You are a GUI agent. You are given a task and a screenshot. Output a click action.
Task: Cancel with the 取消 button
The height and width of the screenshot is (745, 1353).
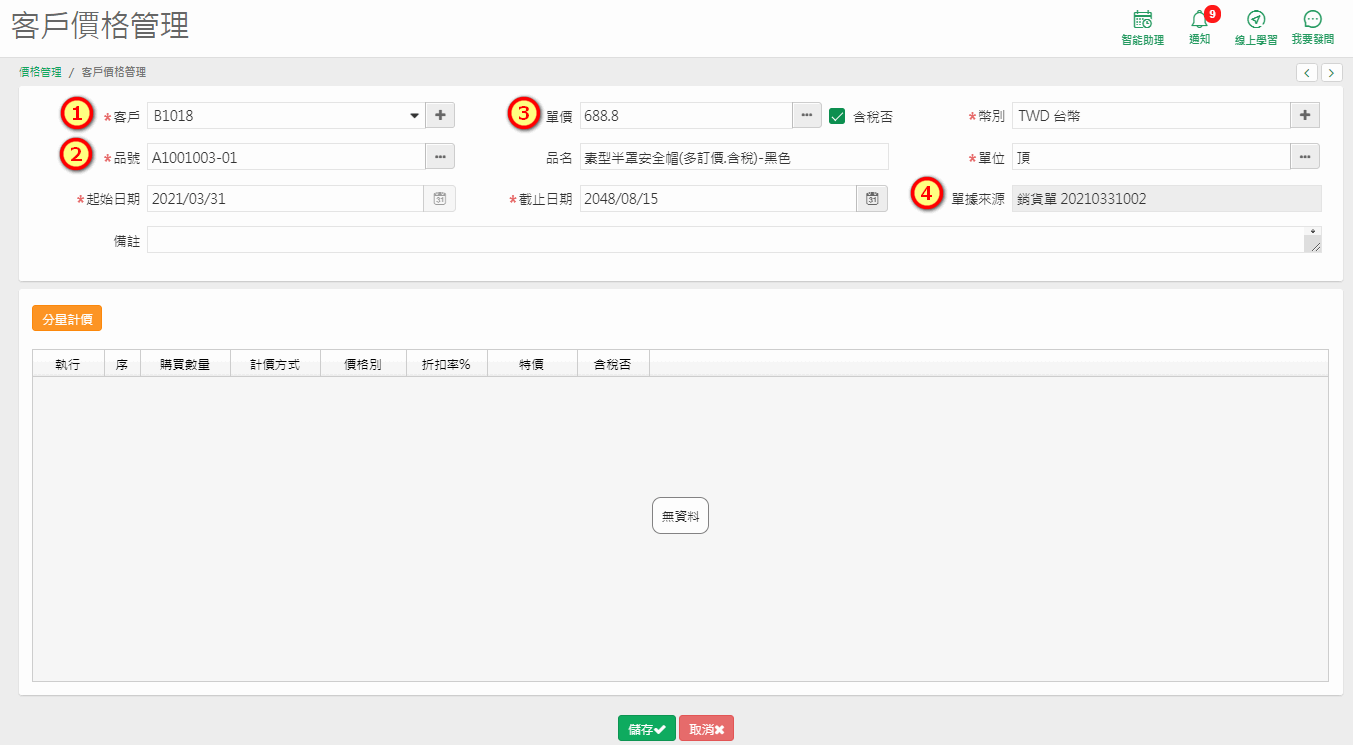click(x=706, y=730)
